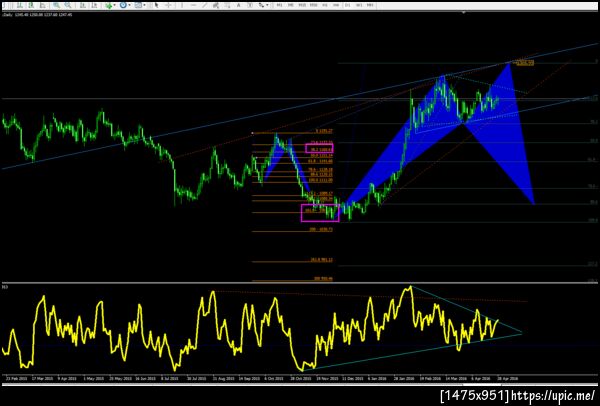600x406 pixels.
Task: Switch to M1 timeframe
Action: point(279,5)
